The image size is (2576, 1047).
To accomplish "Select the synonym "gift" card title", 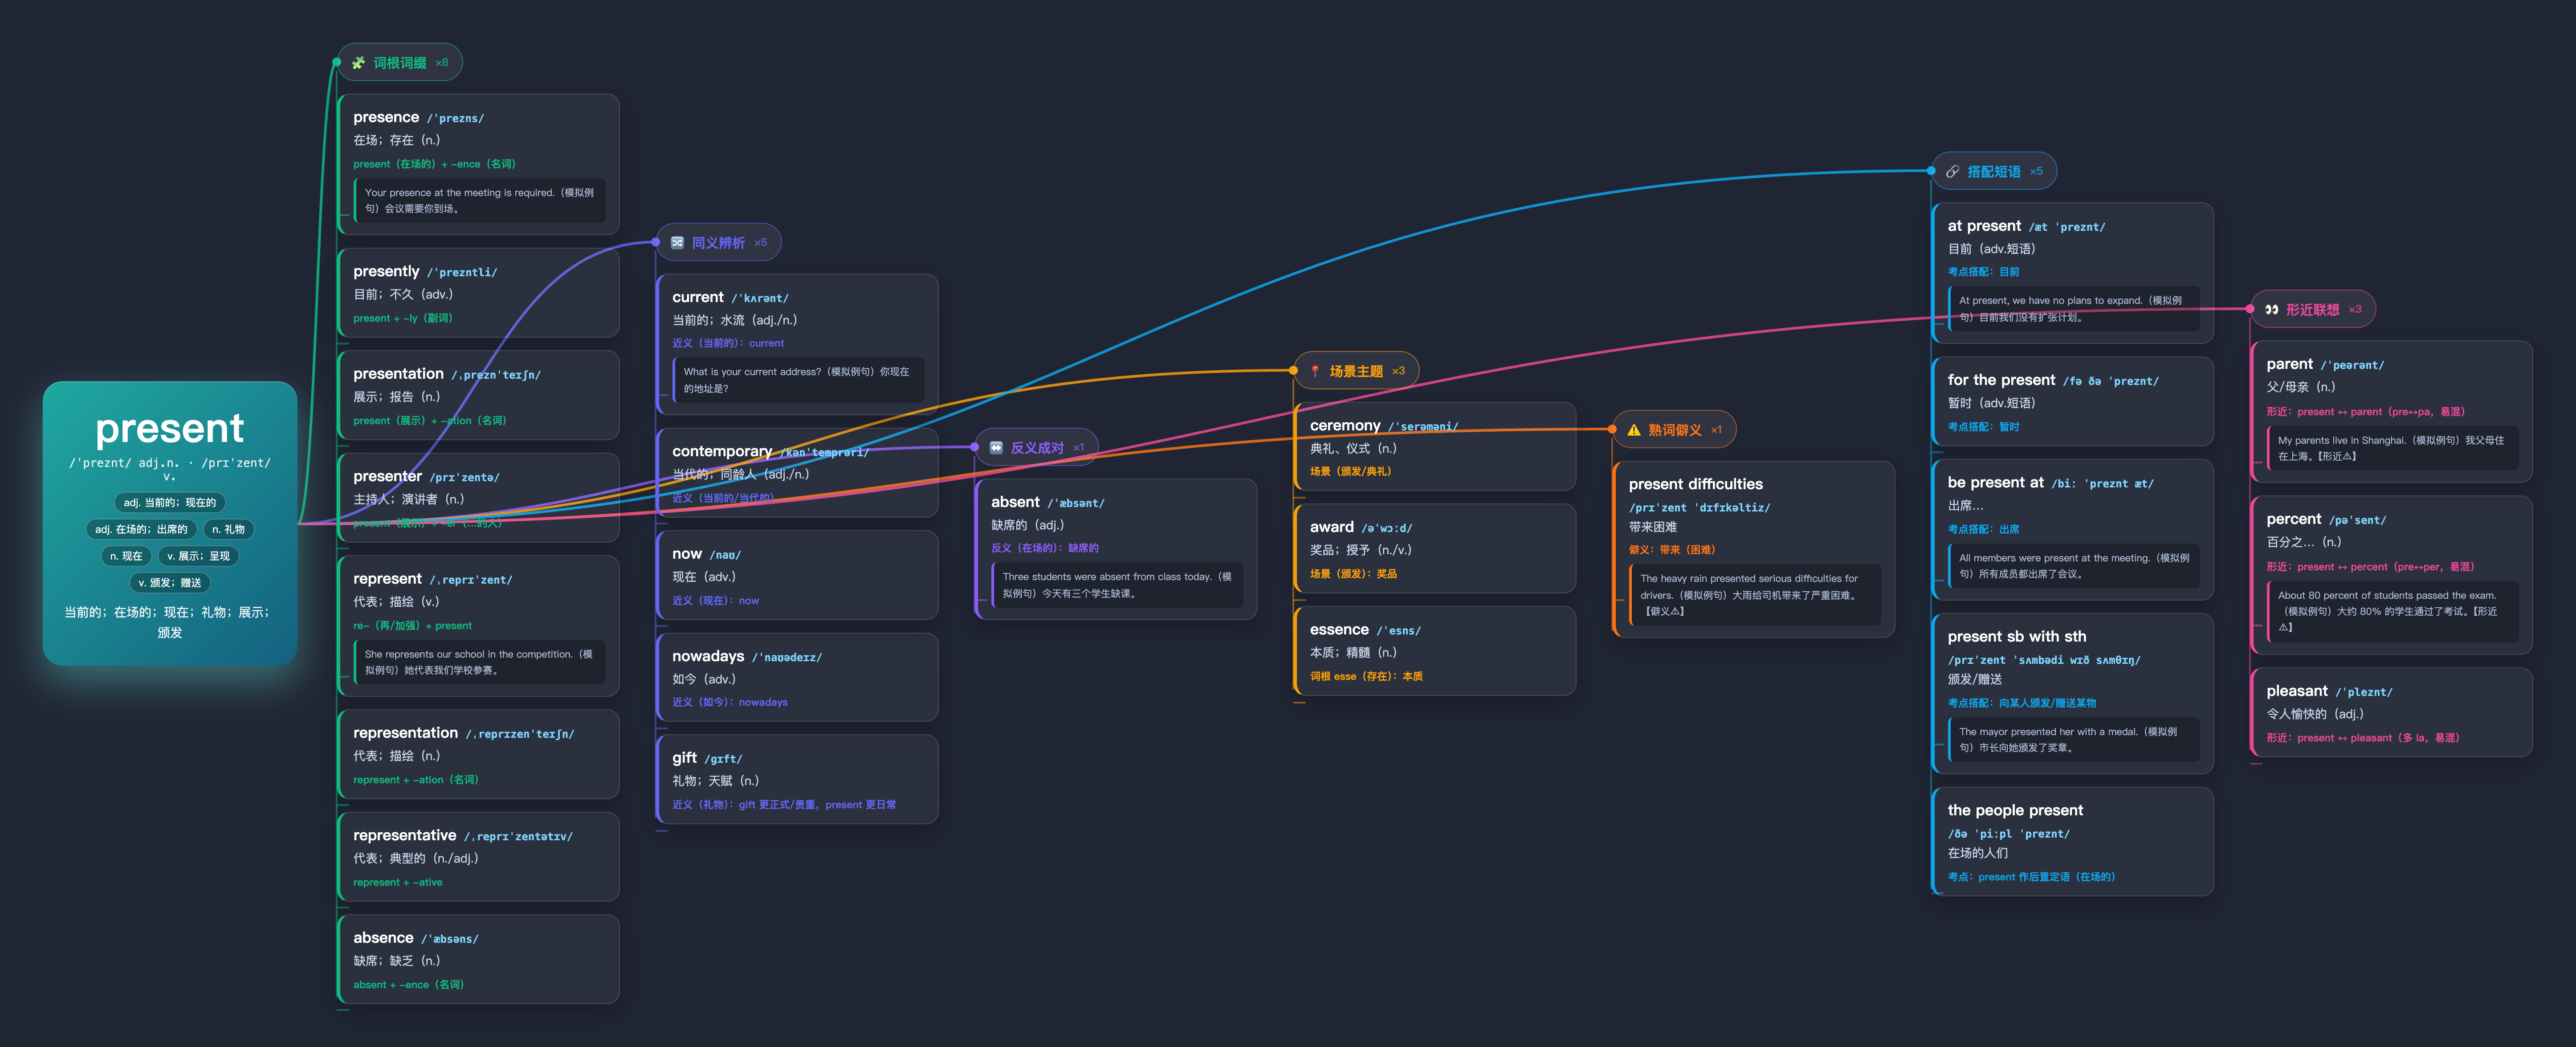I will click(684, 758).
